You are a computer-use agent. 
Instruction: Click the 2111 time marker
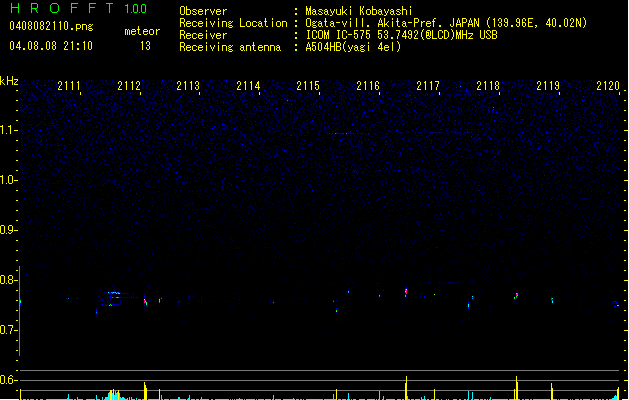69,85
